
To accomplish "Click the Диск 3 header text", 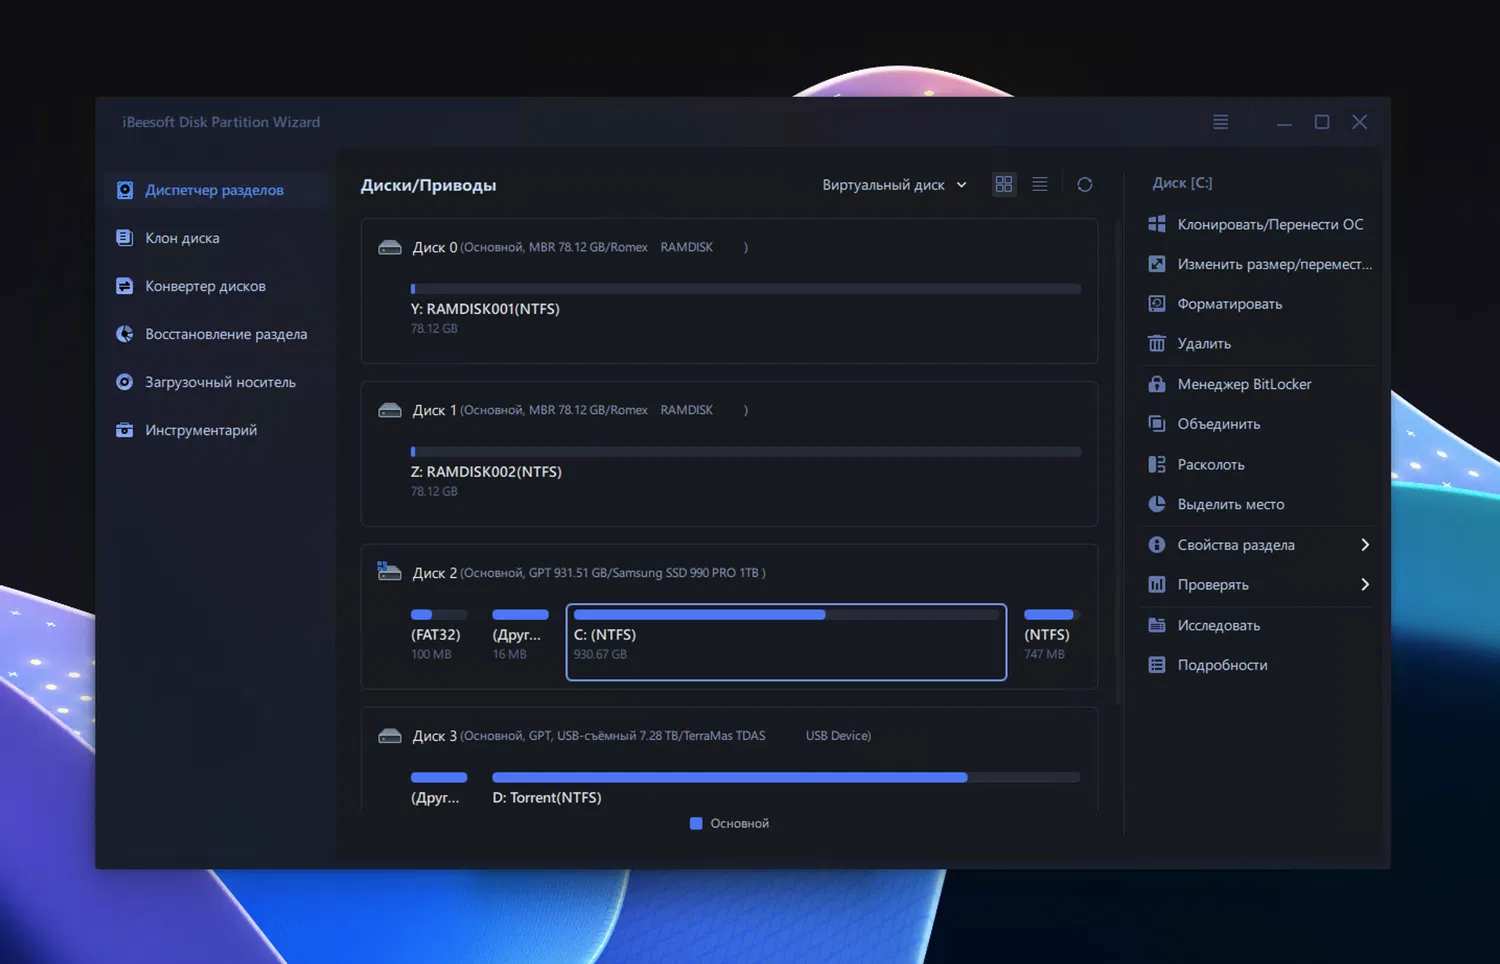I will coord(642,736).
